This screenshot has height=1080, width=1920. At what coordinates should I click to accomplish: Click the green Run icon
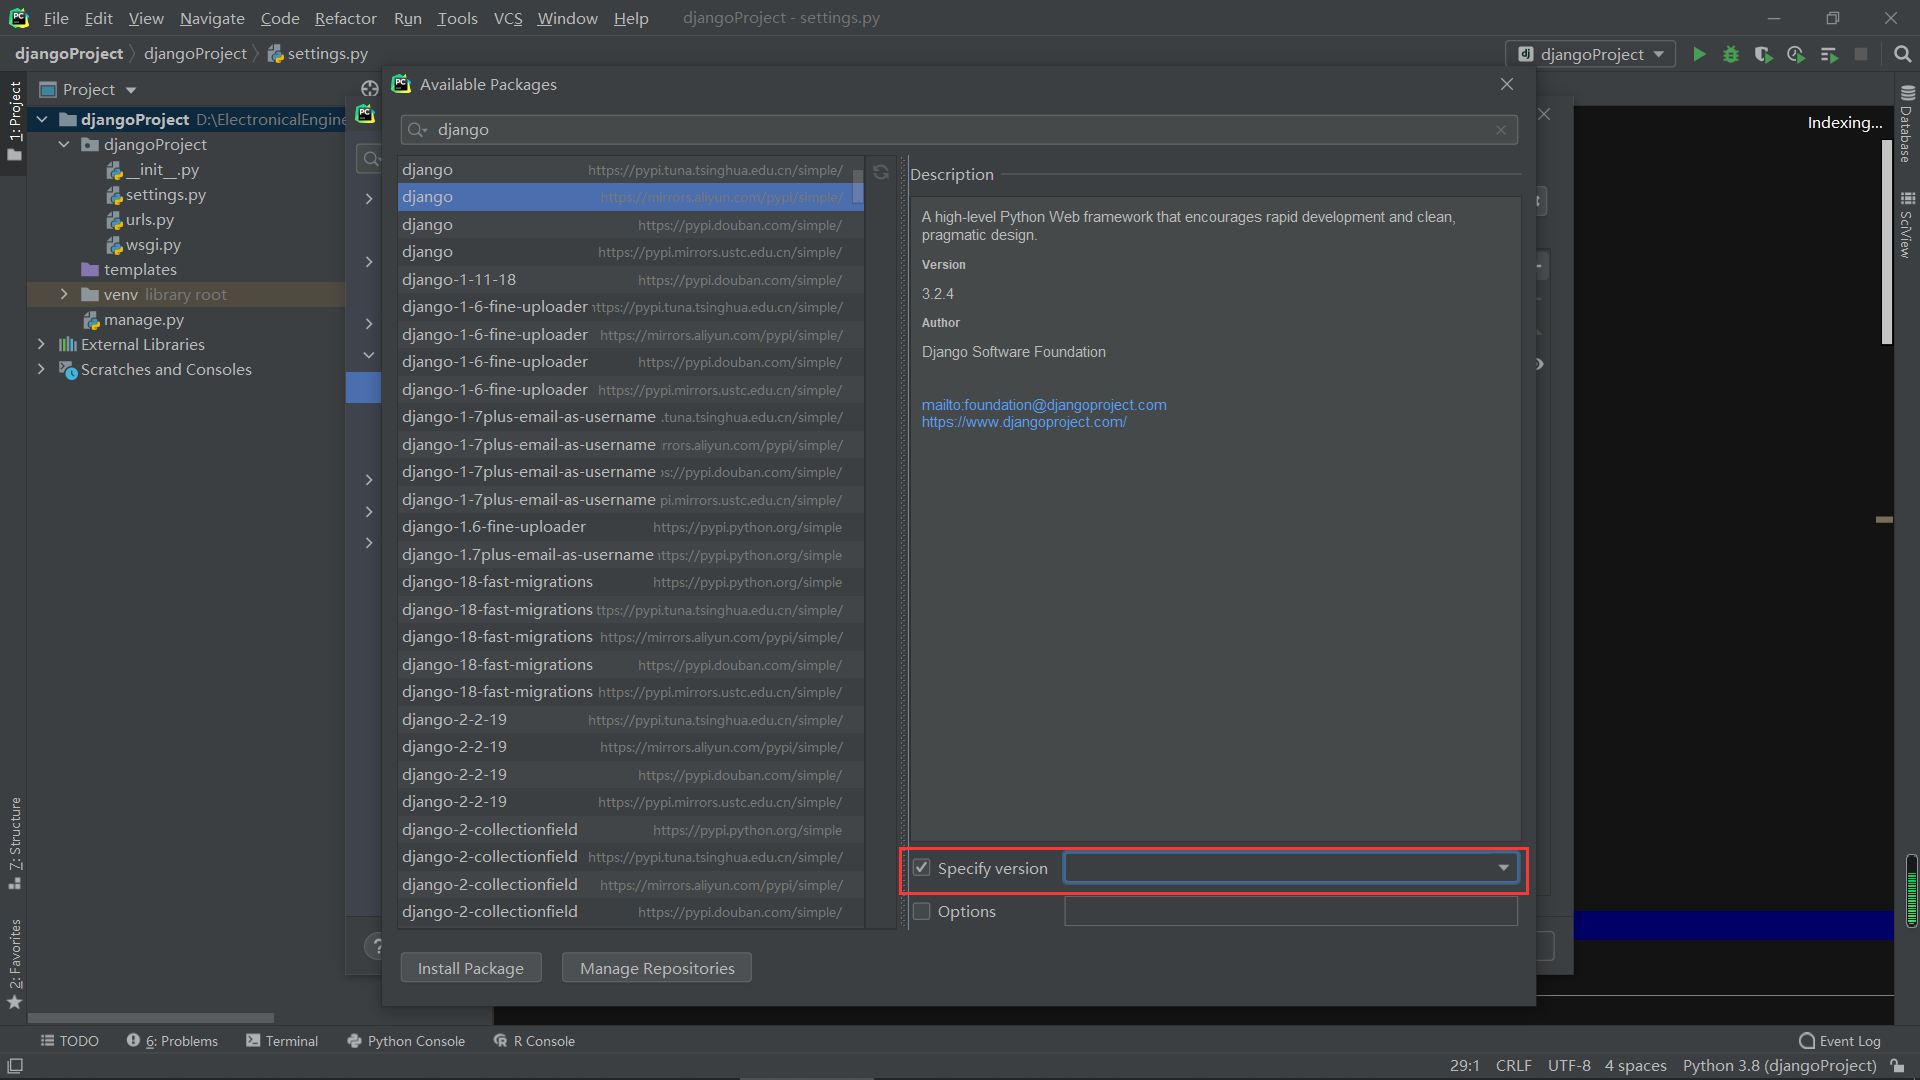tap(1699, 54)
